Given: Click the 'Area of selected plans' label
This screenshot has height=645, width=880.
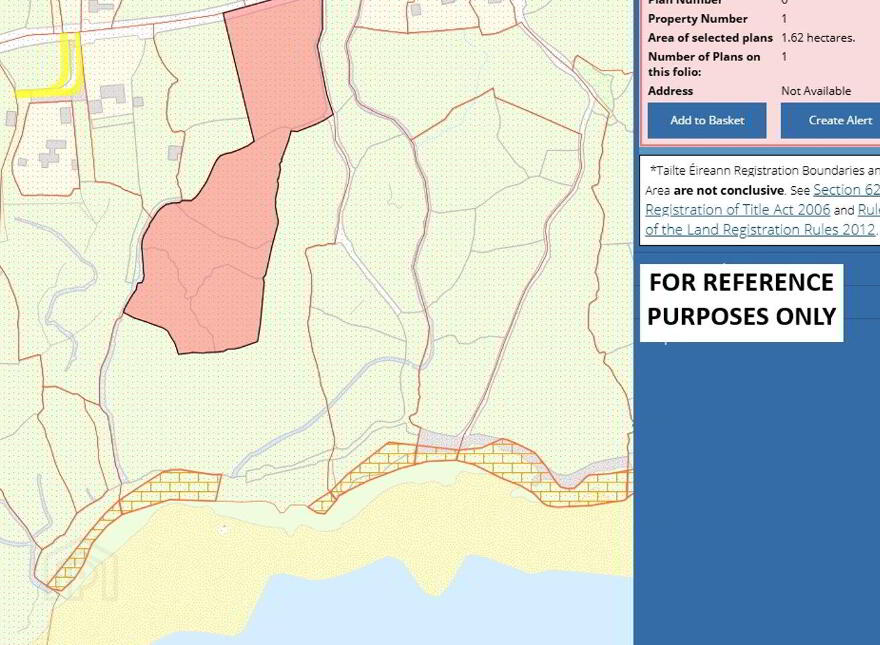Looking at the screenshot, I should click(x=710, y=38).
